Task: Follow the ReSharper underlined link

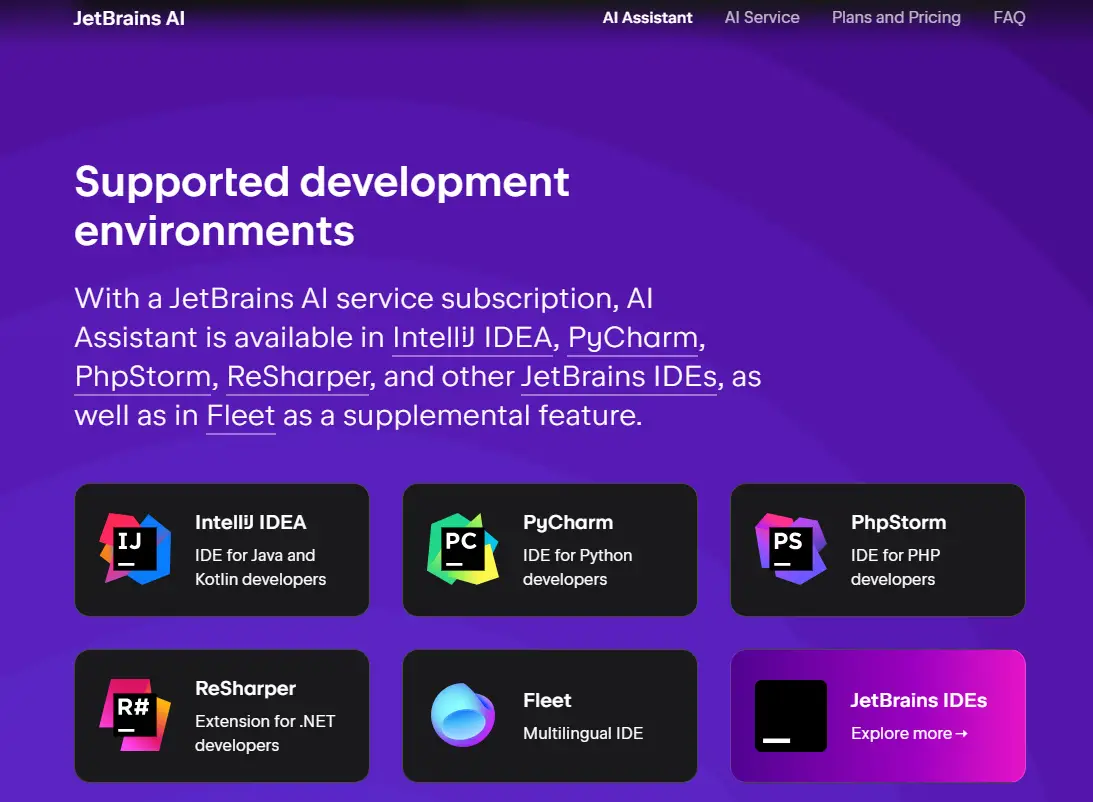Action: (x=297, y=377)
